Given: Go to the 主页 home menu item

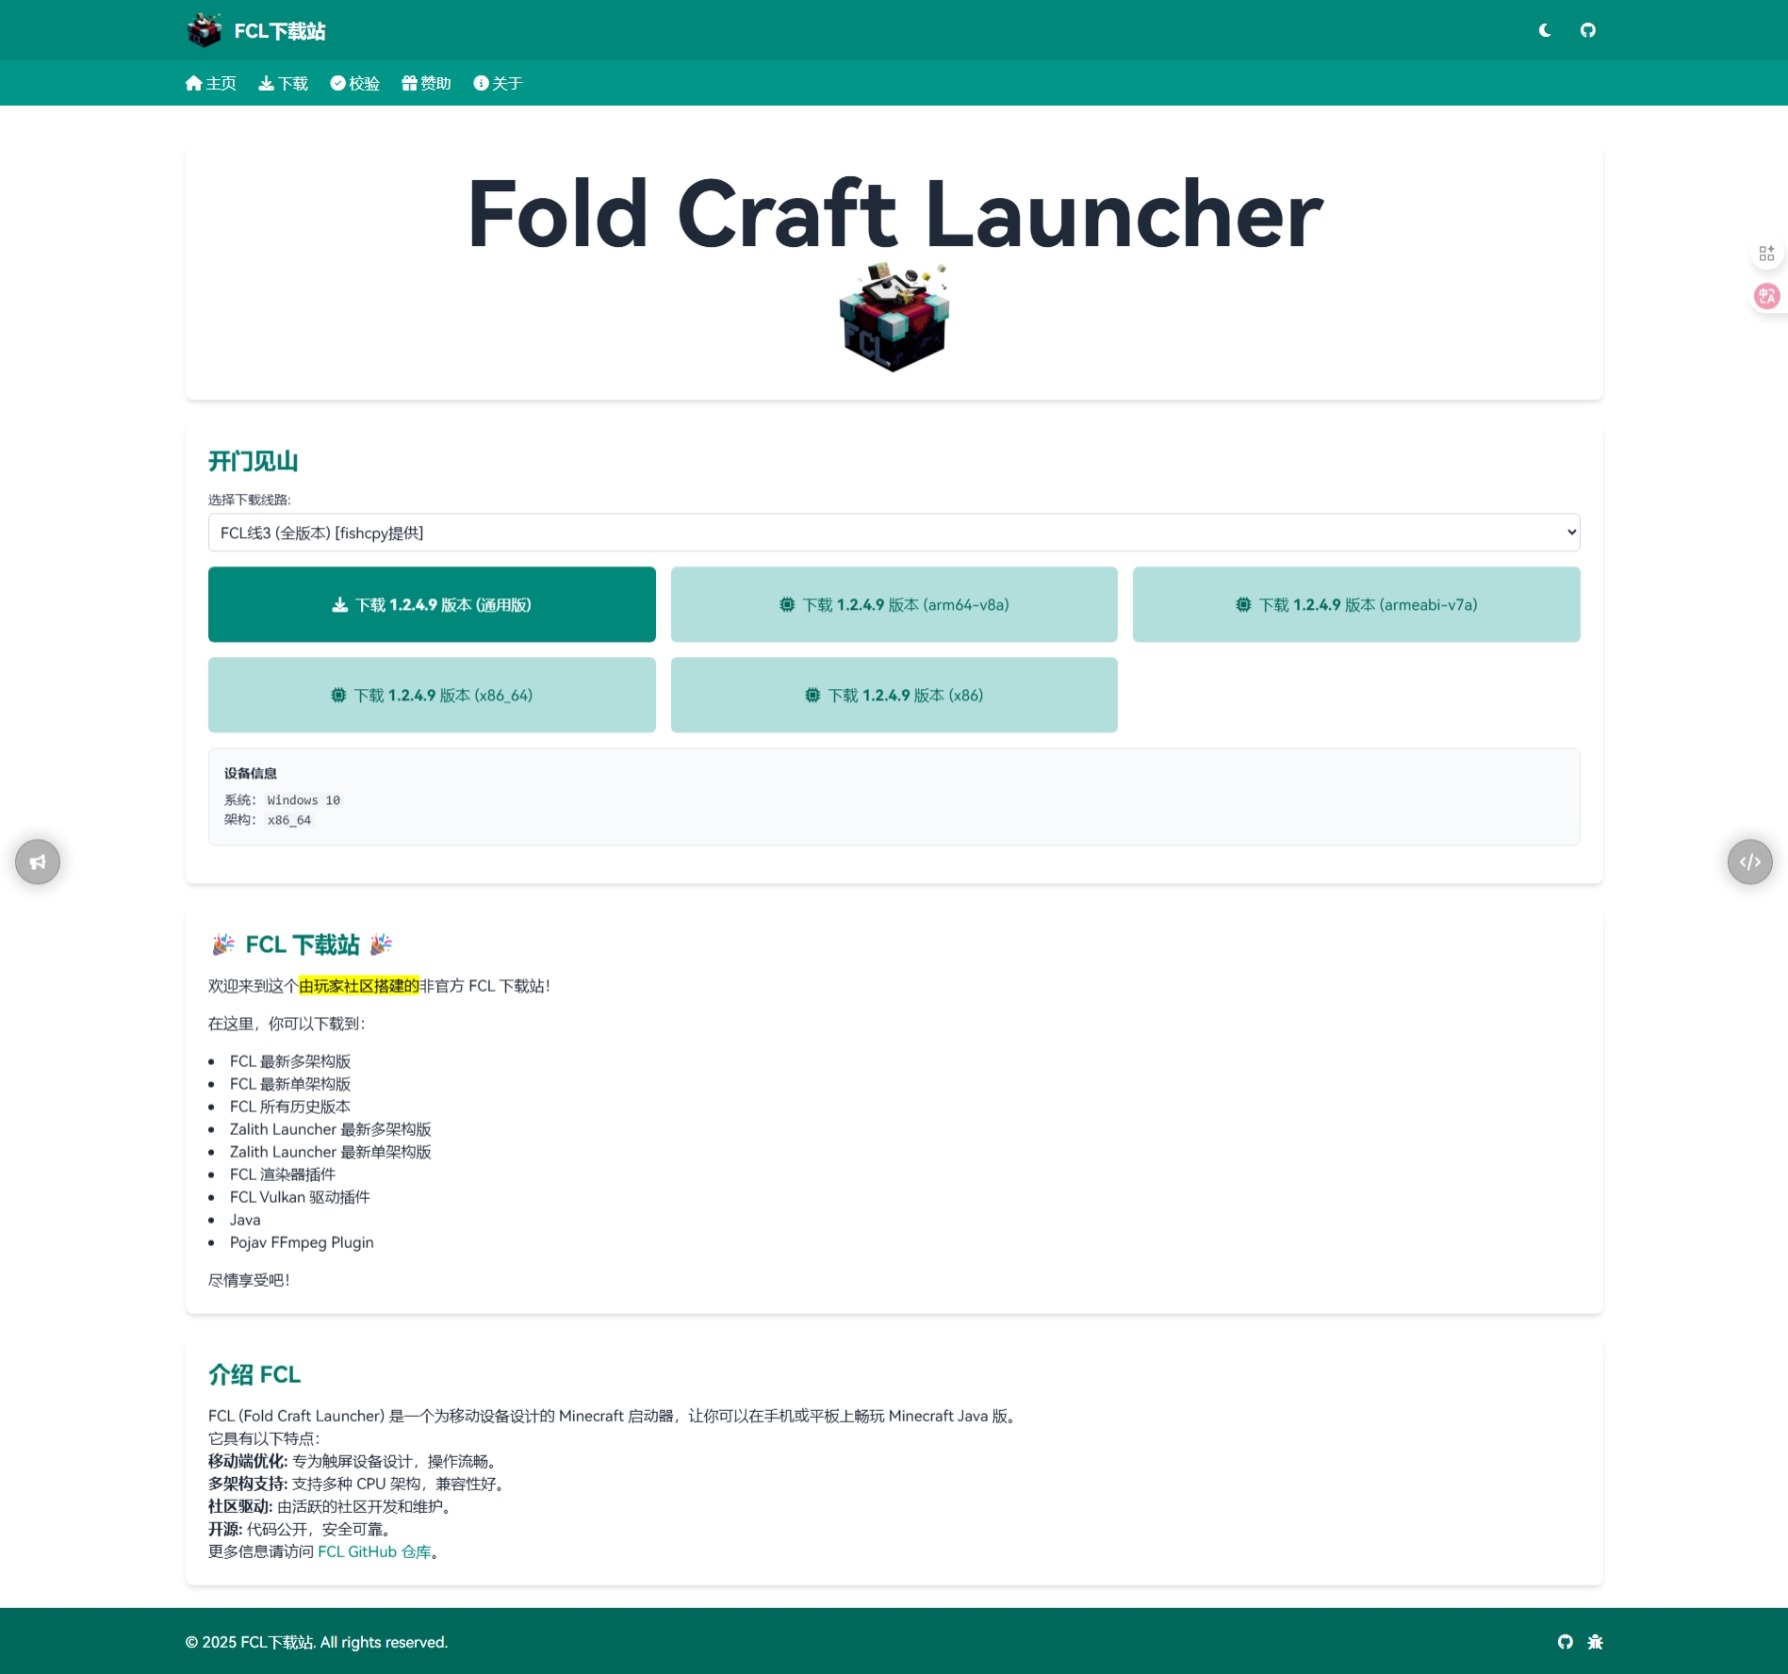Looking at the screenshot, I should pos(211,83).
